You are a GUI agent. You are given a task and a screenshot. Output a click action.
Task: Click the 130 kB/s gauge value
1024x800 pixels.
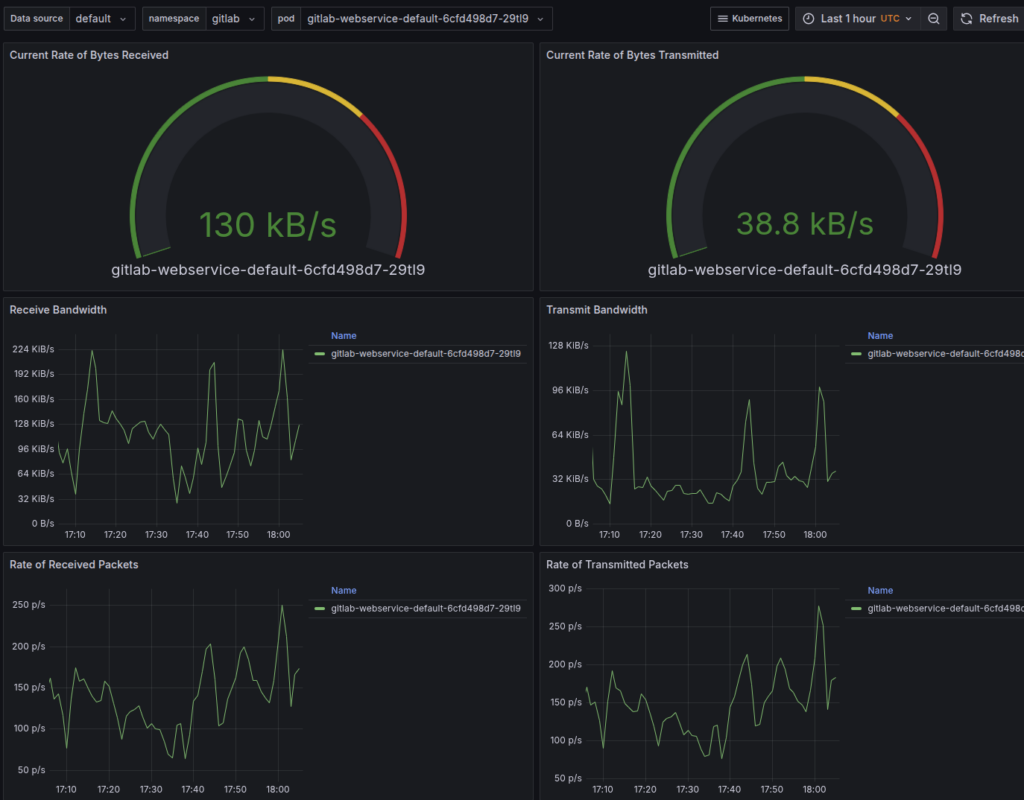[268, 225]
